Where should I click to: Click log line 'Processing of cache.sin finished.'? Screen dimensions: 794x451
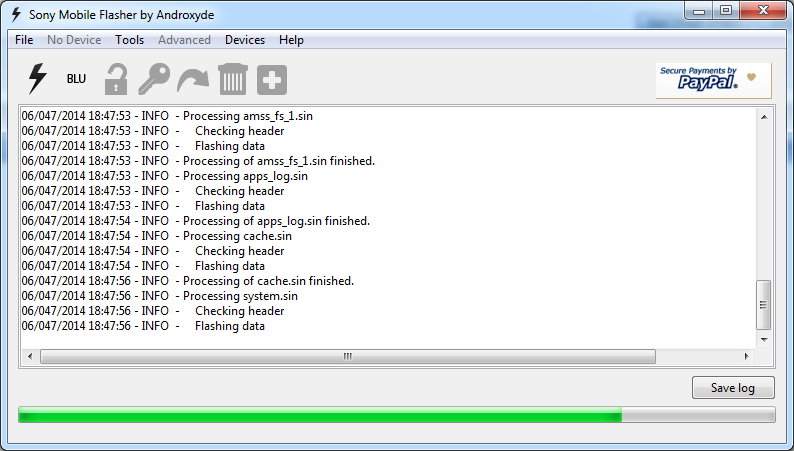click(188, 281)
